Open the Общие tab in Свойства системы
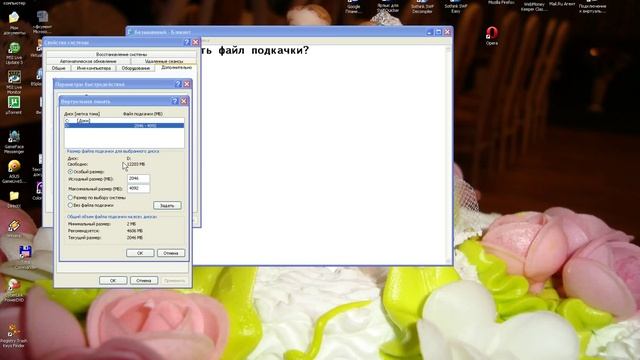The image size is (640, 360). (58, 68)
